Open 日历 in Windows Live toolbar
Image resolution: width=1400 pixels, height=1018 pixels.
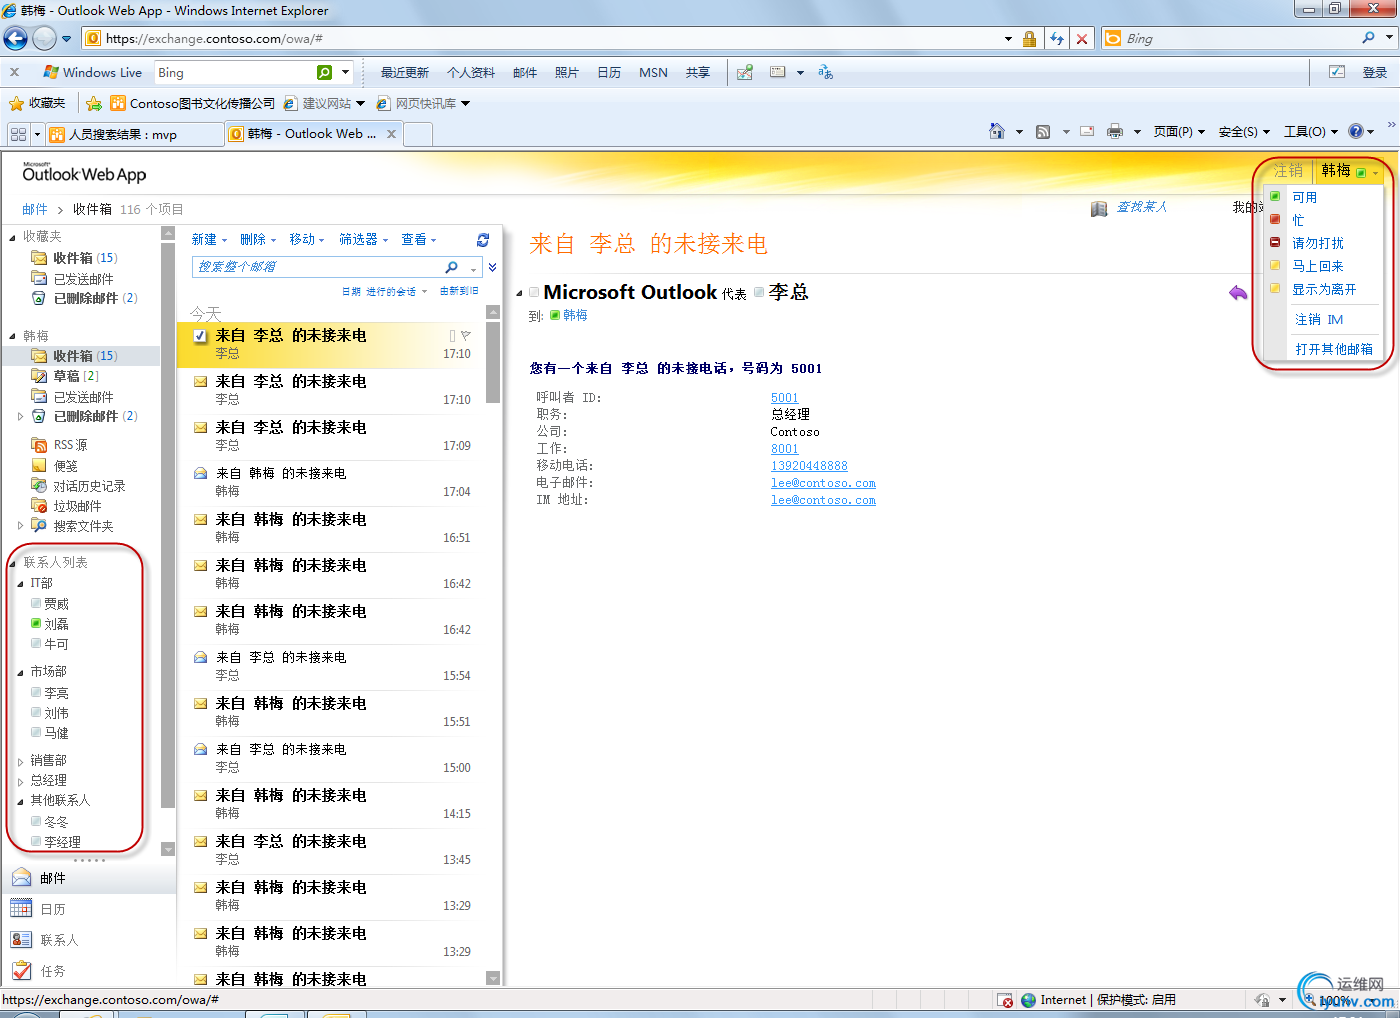pyautogui.click(x=609, y=73)
